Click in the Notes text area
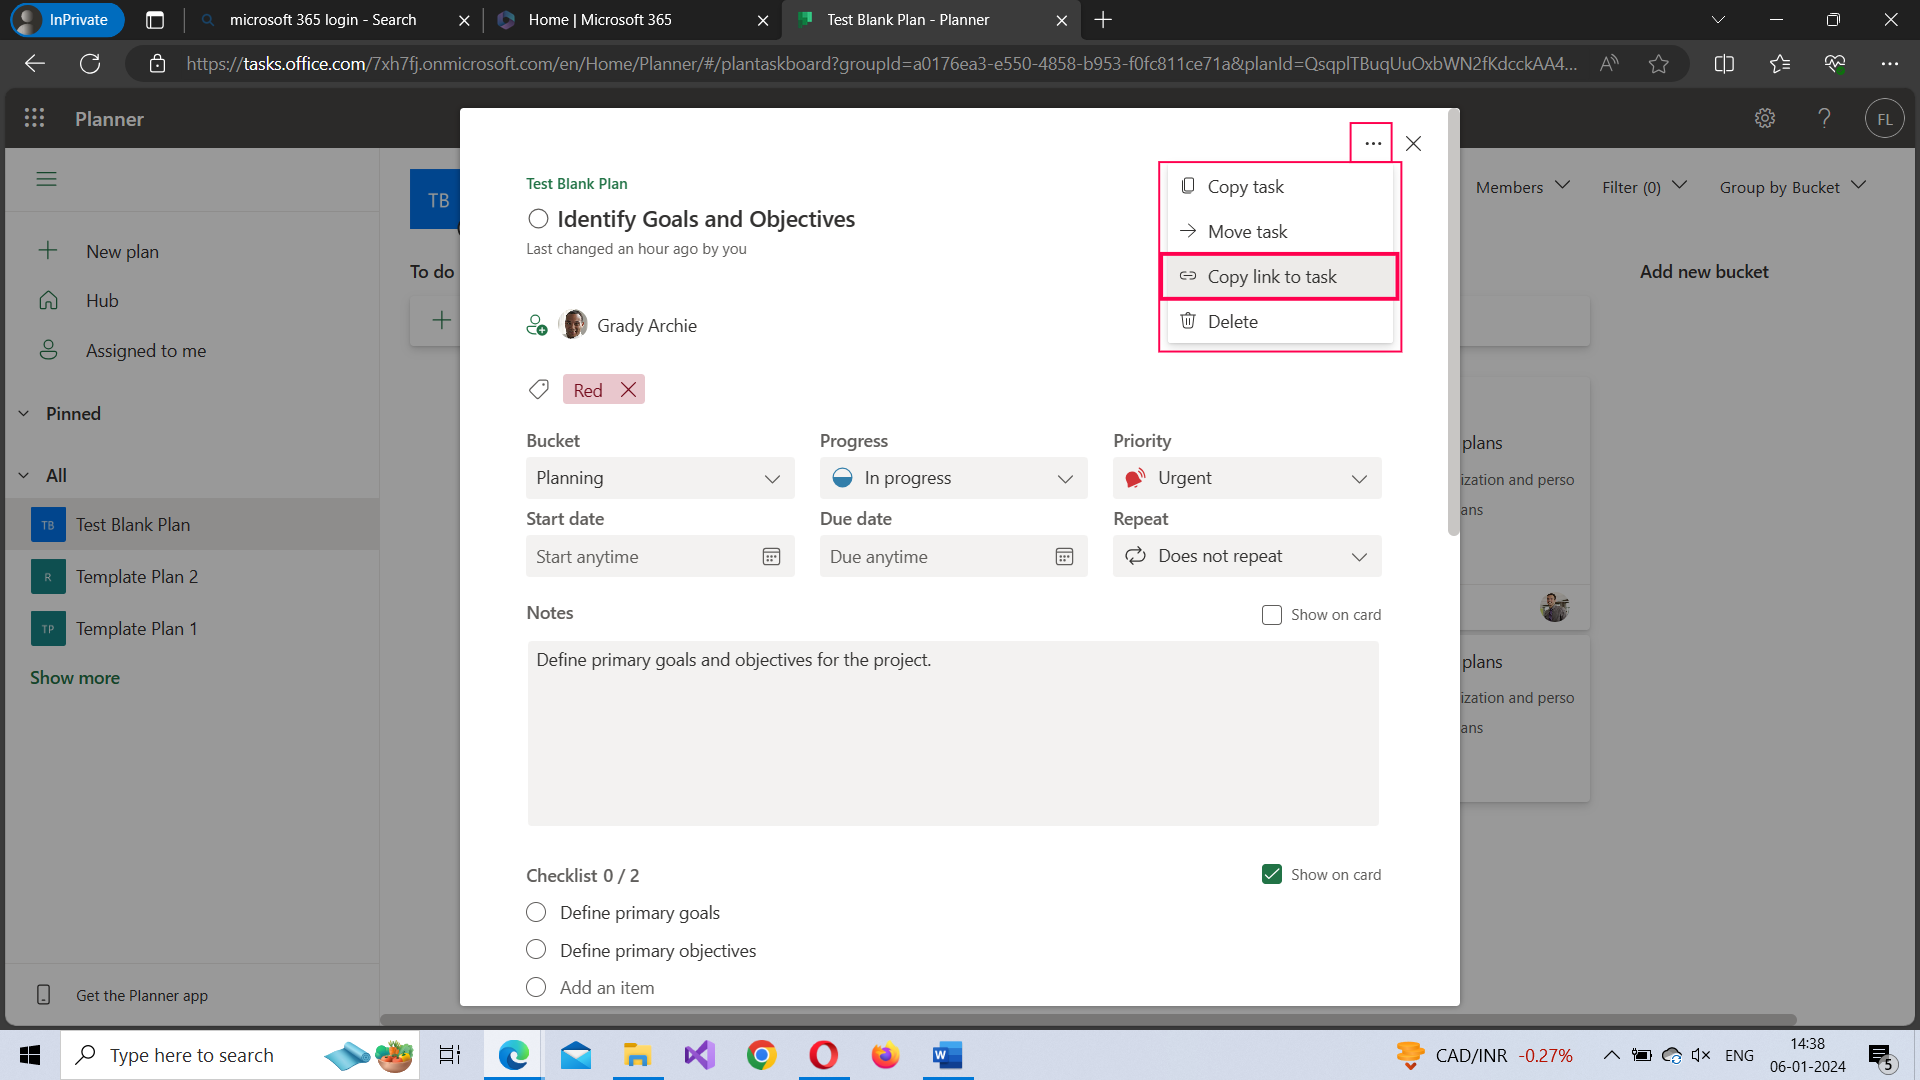 click(953, 733)
